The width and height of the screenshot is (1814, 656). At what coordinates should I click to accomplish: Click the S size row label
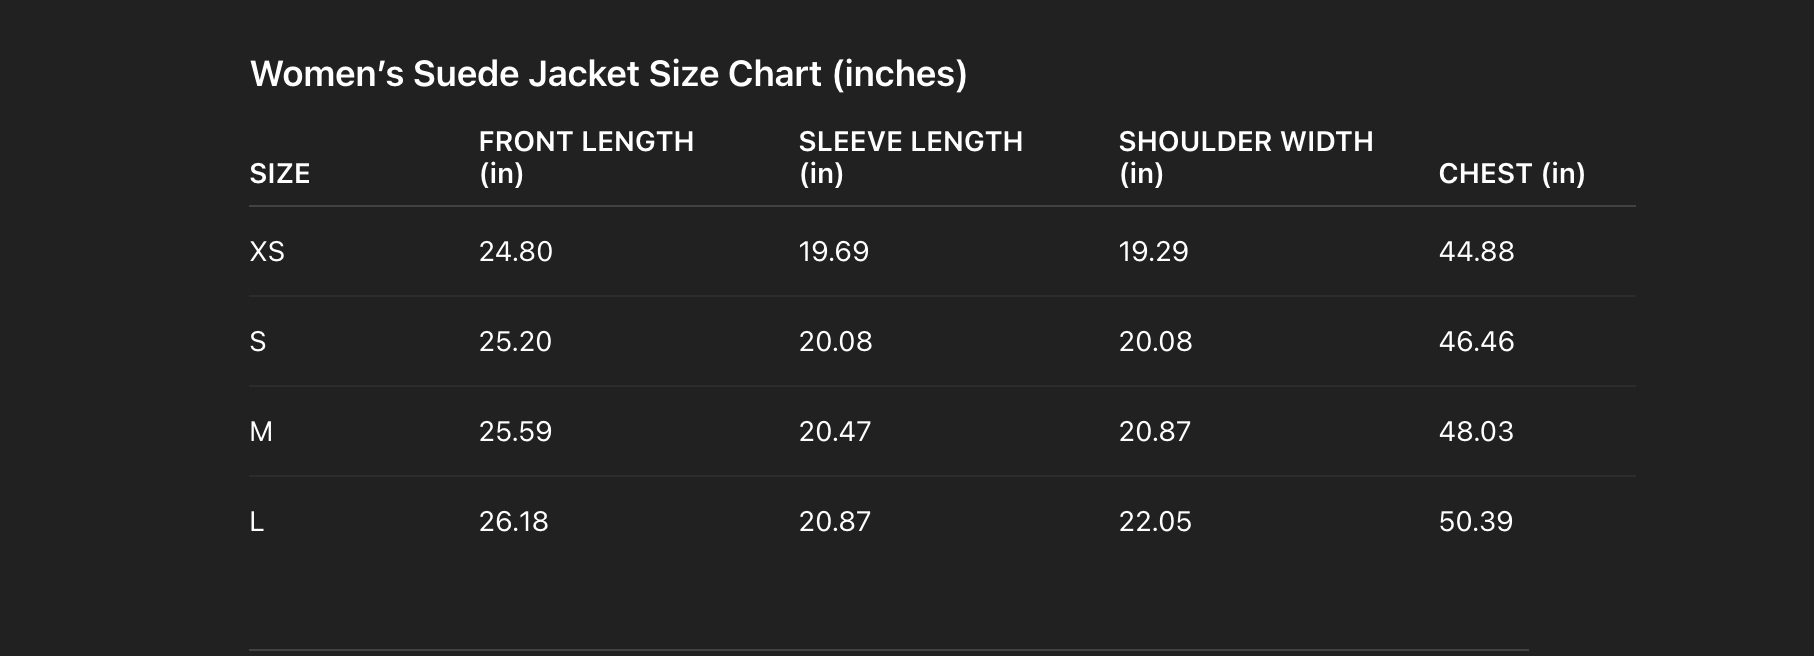(x=258, y=342)
